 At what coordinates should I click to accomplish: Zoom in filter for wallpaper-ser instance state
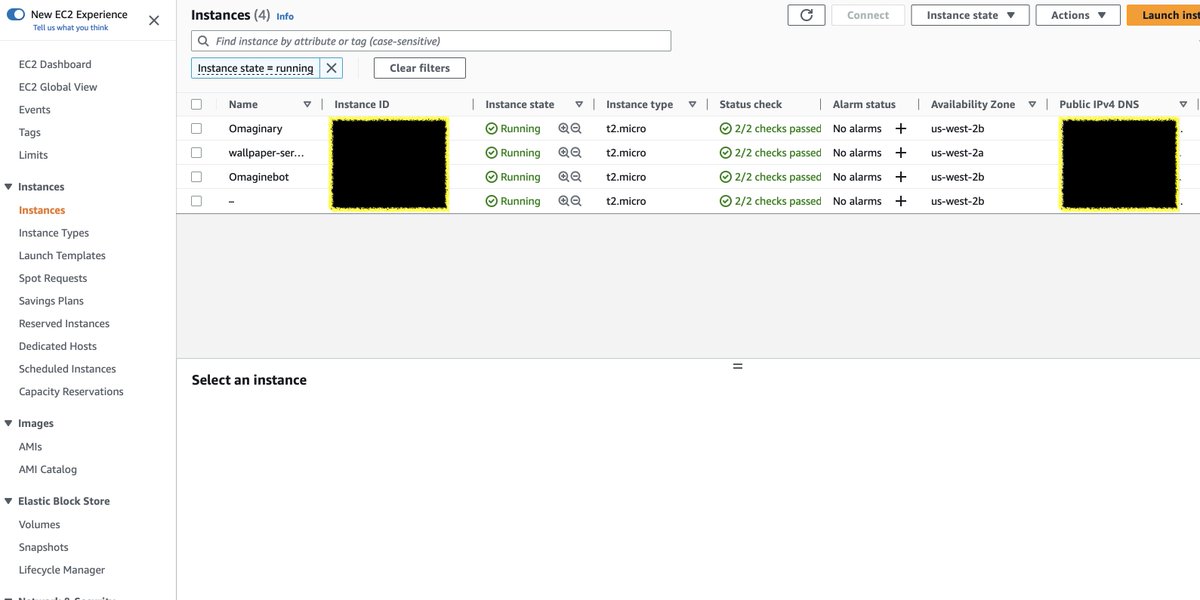pyautogui.click(x=564, y=153)
